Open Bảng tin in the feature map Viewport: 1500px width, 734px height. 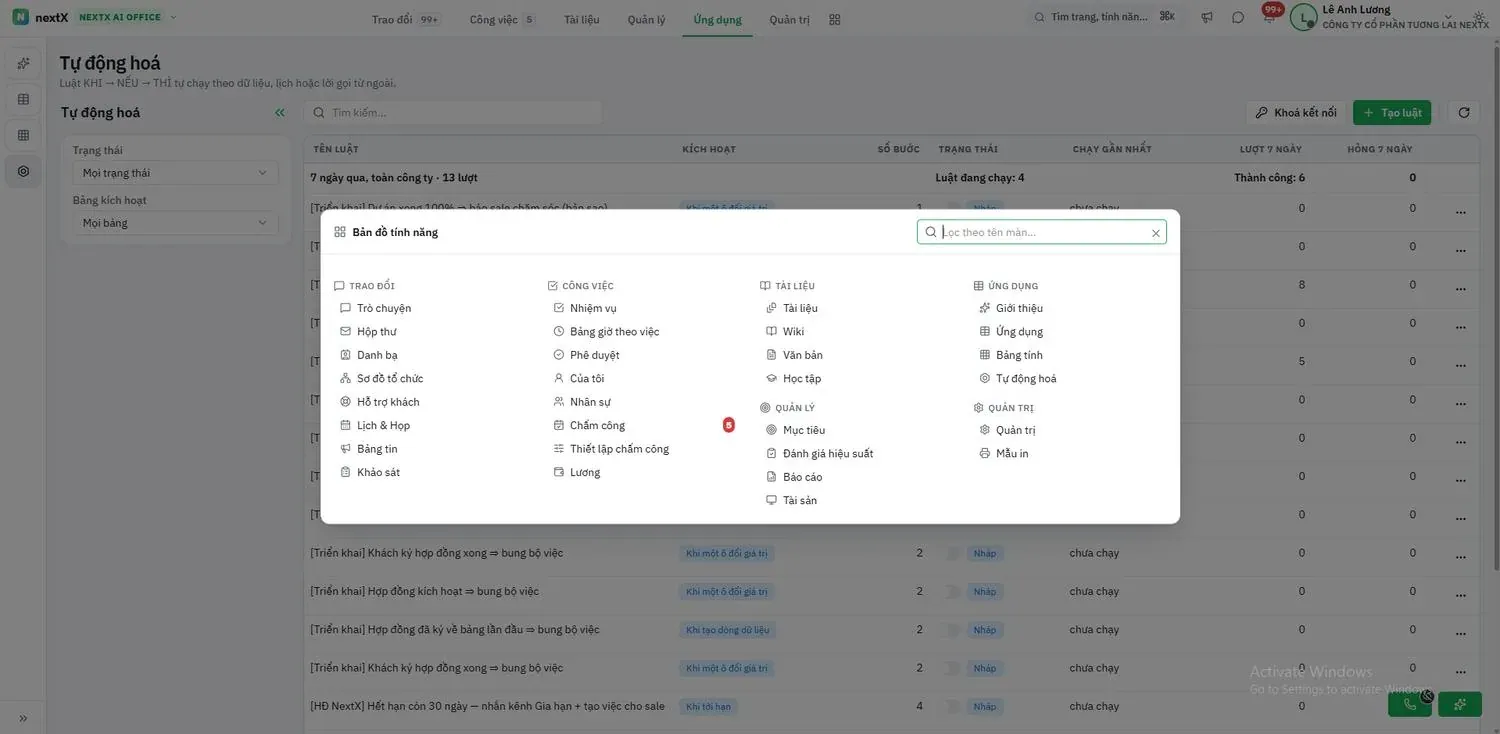[x=369, y=449]
